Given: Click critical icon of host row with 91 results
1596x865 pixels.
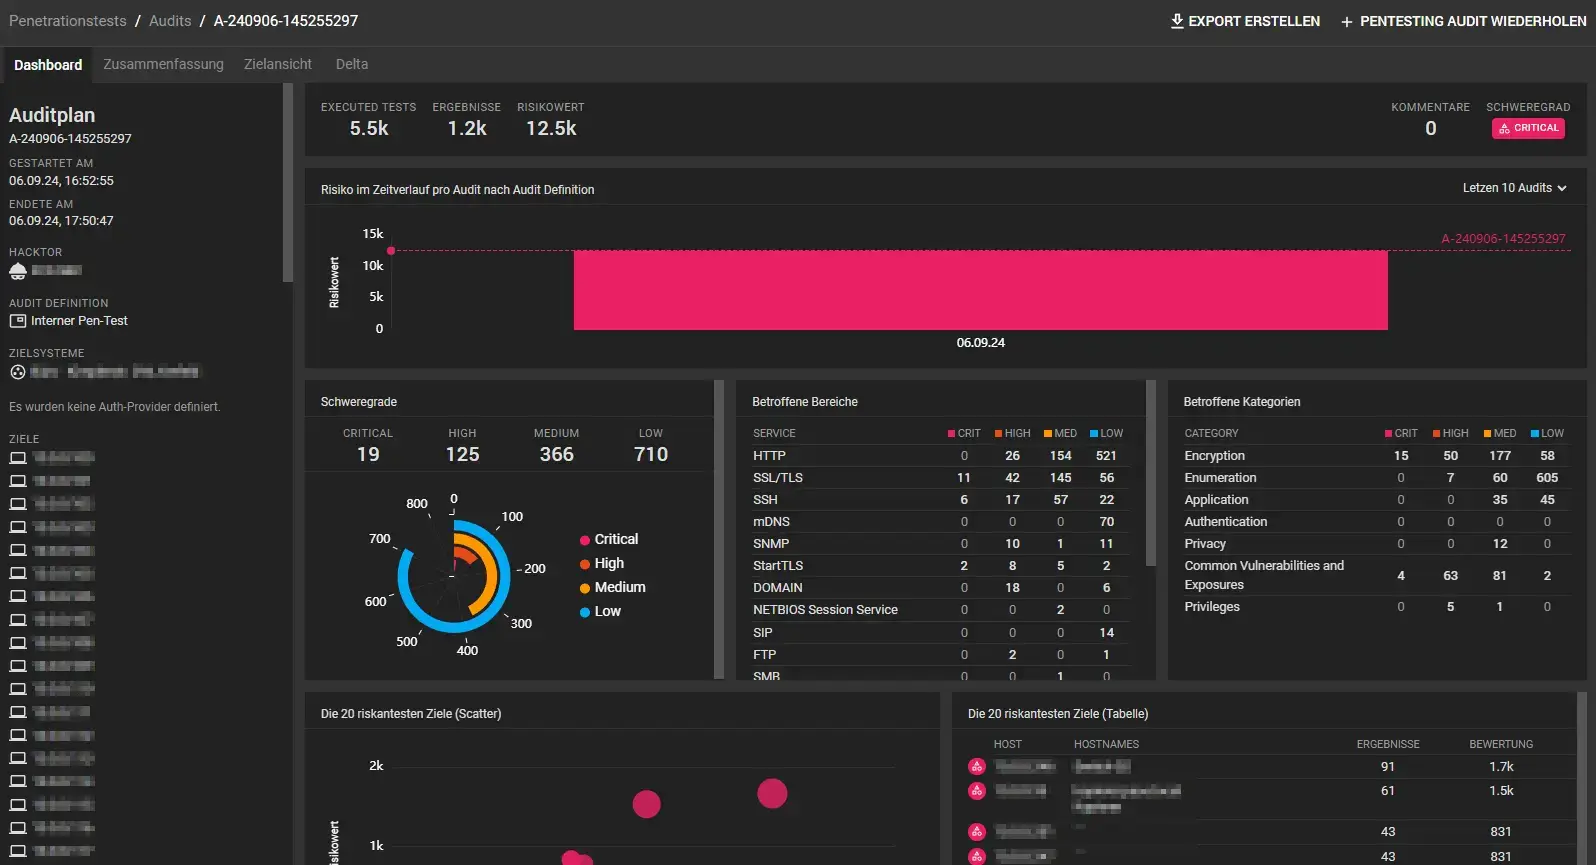Looking at the screenshot, I should pos(977,767).
